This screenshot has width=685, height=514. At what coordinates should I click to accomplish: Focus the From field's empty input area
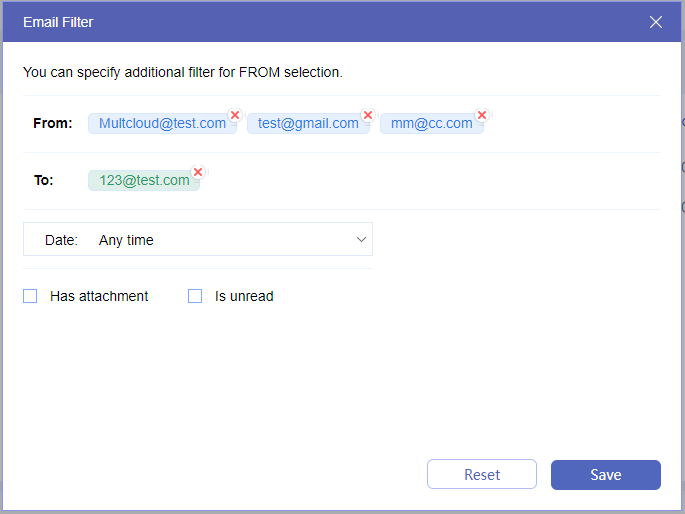point(570,123)
